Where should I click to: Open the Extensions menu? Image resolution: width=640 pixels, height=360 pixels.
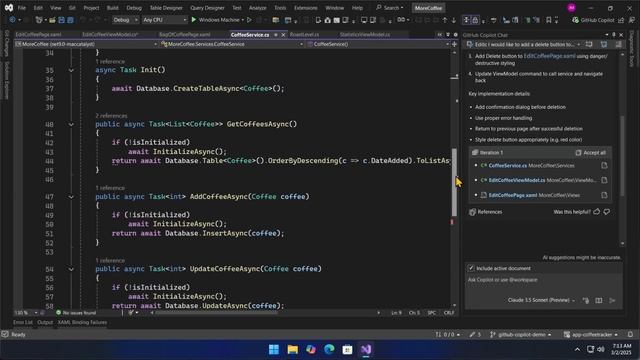pyautogui.click(x=305, y=8)
